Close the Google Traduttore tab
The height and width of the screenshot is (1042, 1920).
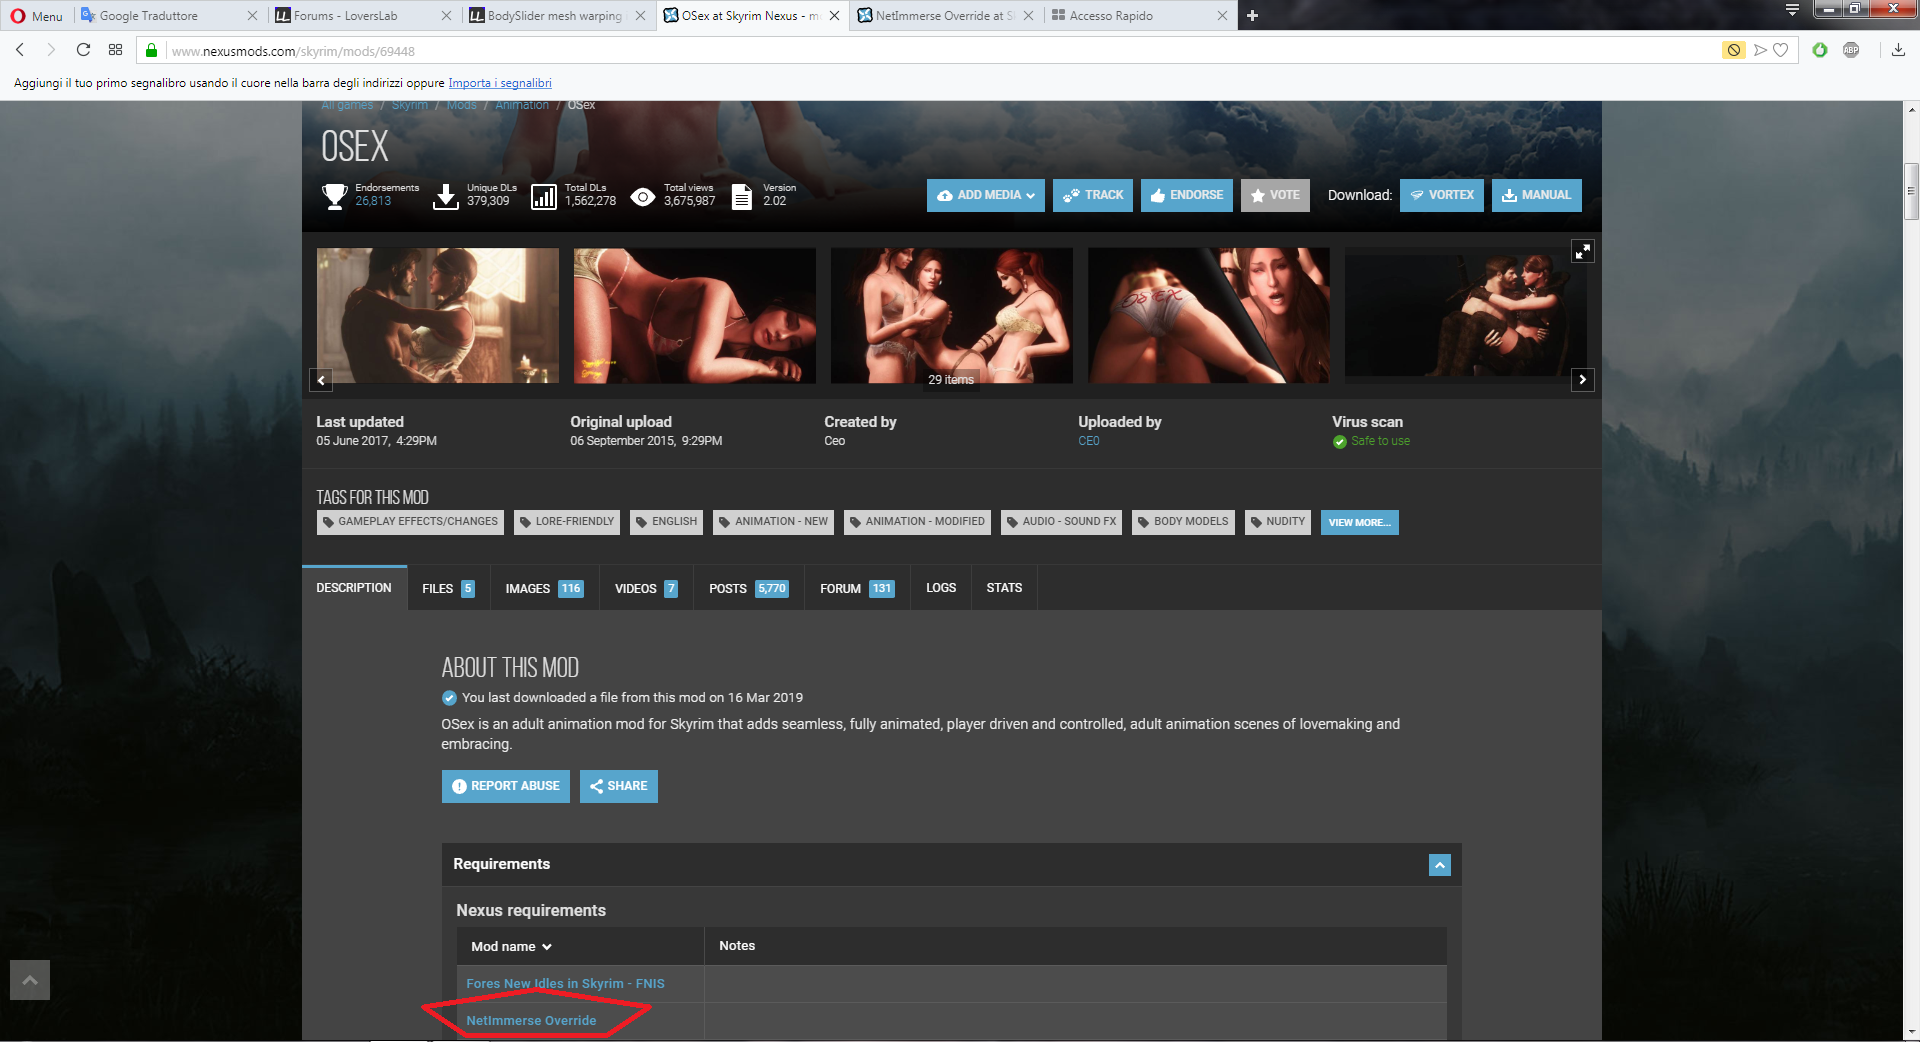pos(252,16)
